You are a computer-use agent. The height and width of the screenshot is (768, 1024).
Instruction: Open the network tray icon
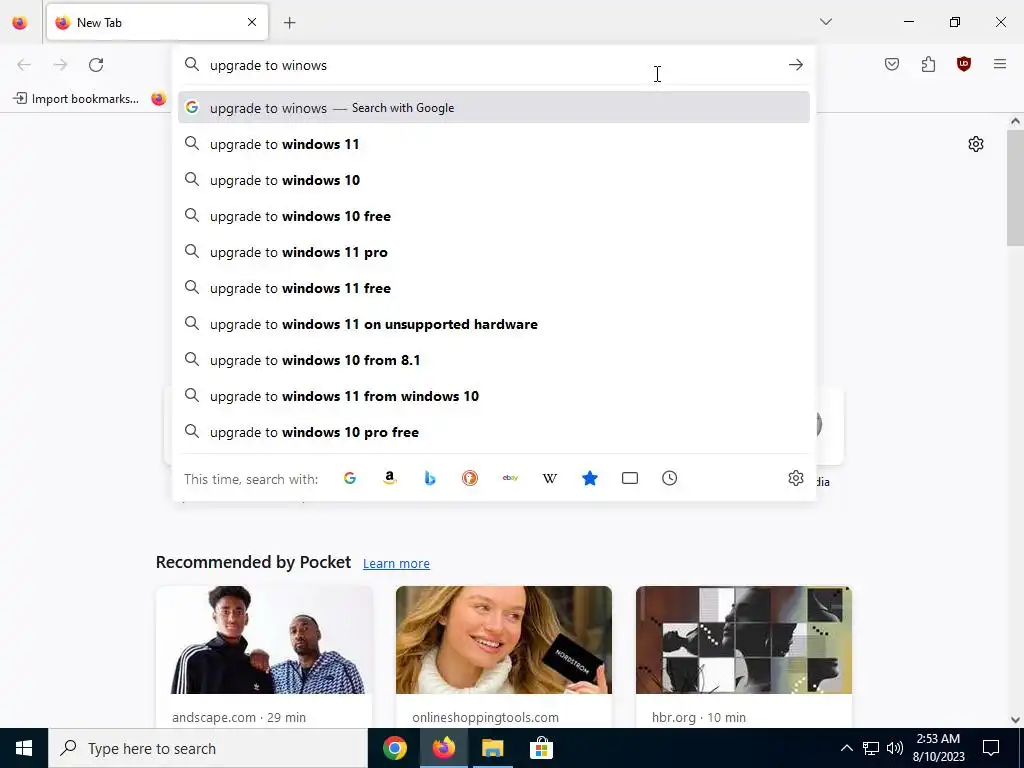click(x=871, y=748)
